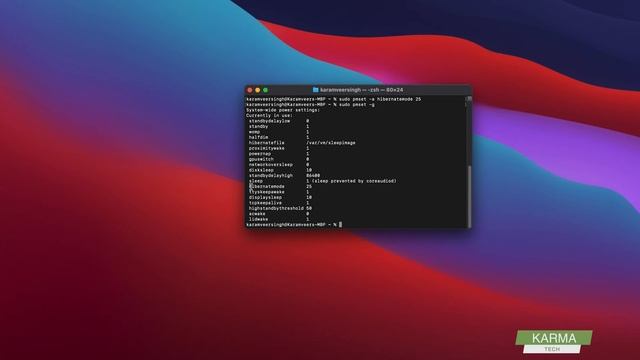Viewport: 640px width, 360px height.
Task: Click the 'gpuswitch' setting name
Action: (261, 159)
